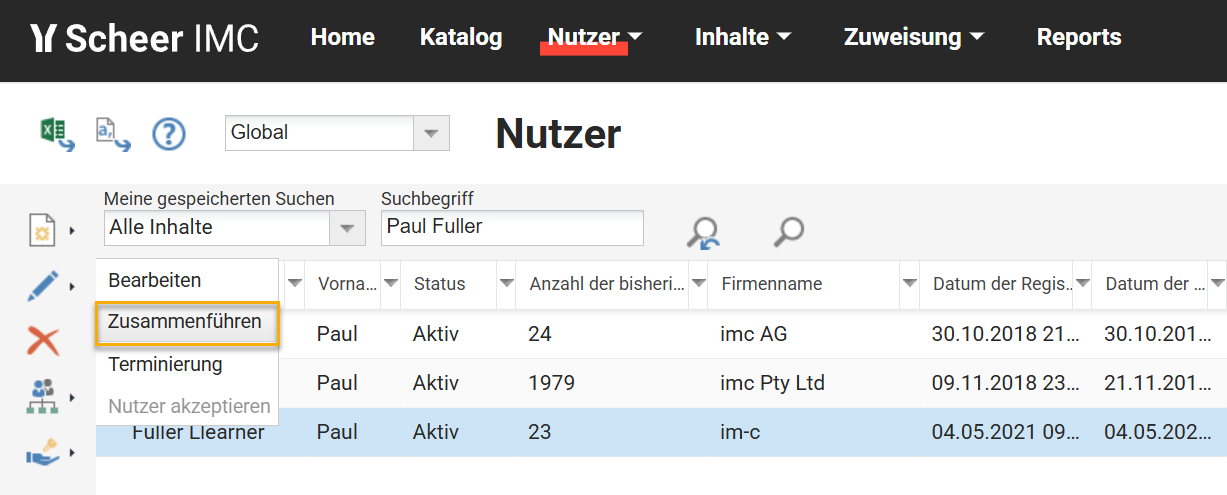
Task: Choose 'Bearbeiten' in the context menu
Action: pyautogui.click(x=155, y=280)
